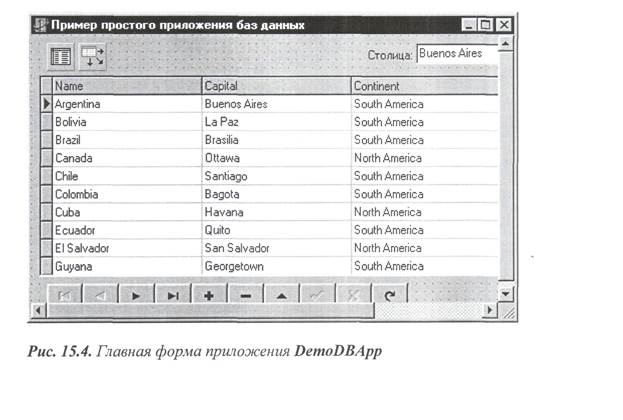Click the dataset link toolbar icon
623x420 pixels.
click(x=92, y=56)
